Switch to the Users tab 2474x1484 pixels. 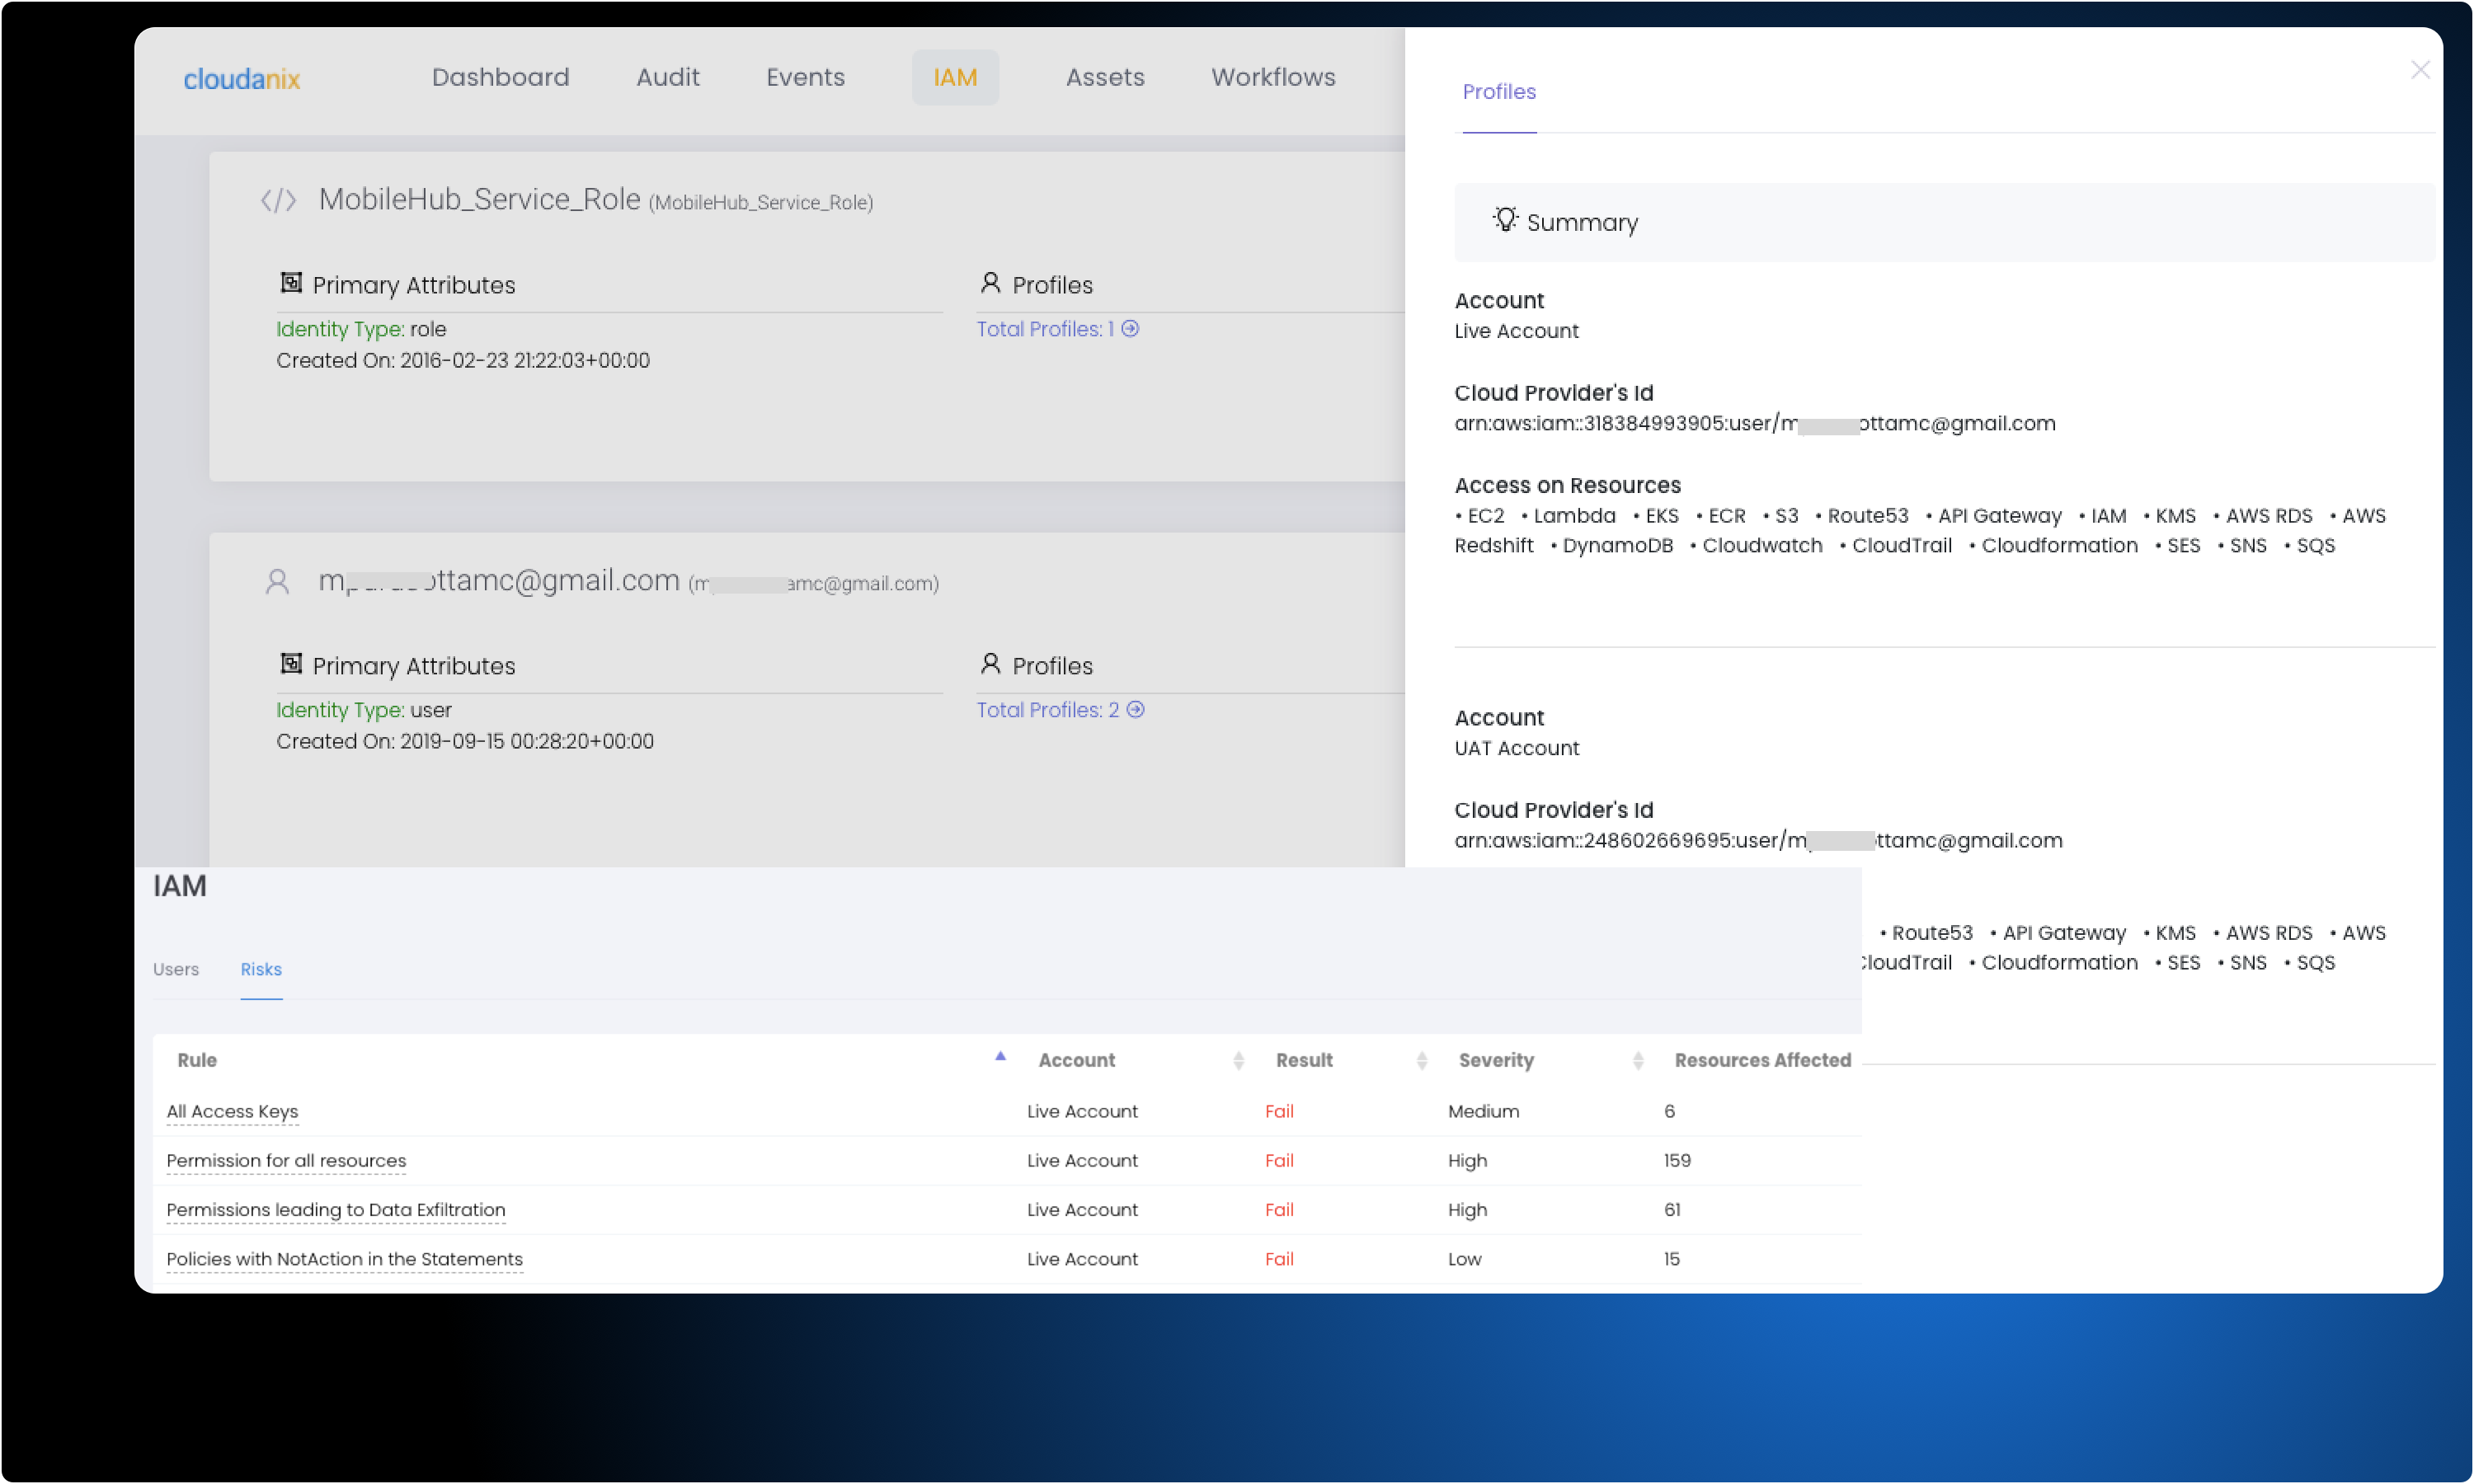pos(176,969)
